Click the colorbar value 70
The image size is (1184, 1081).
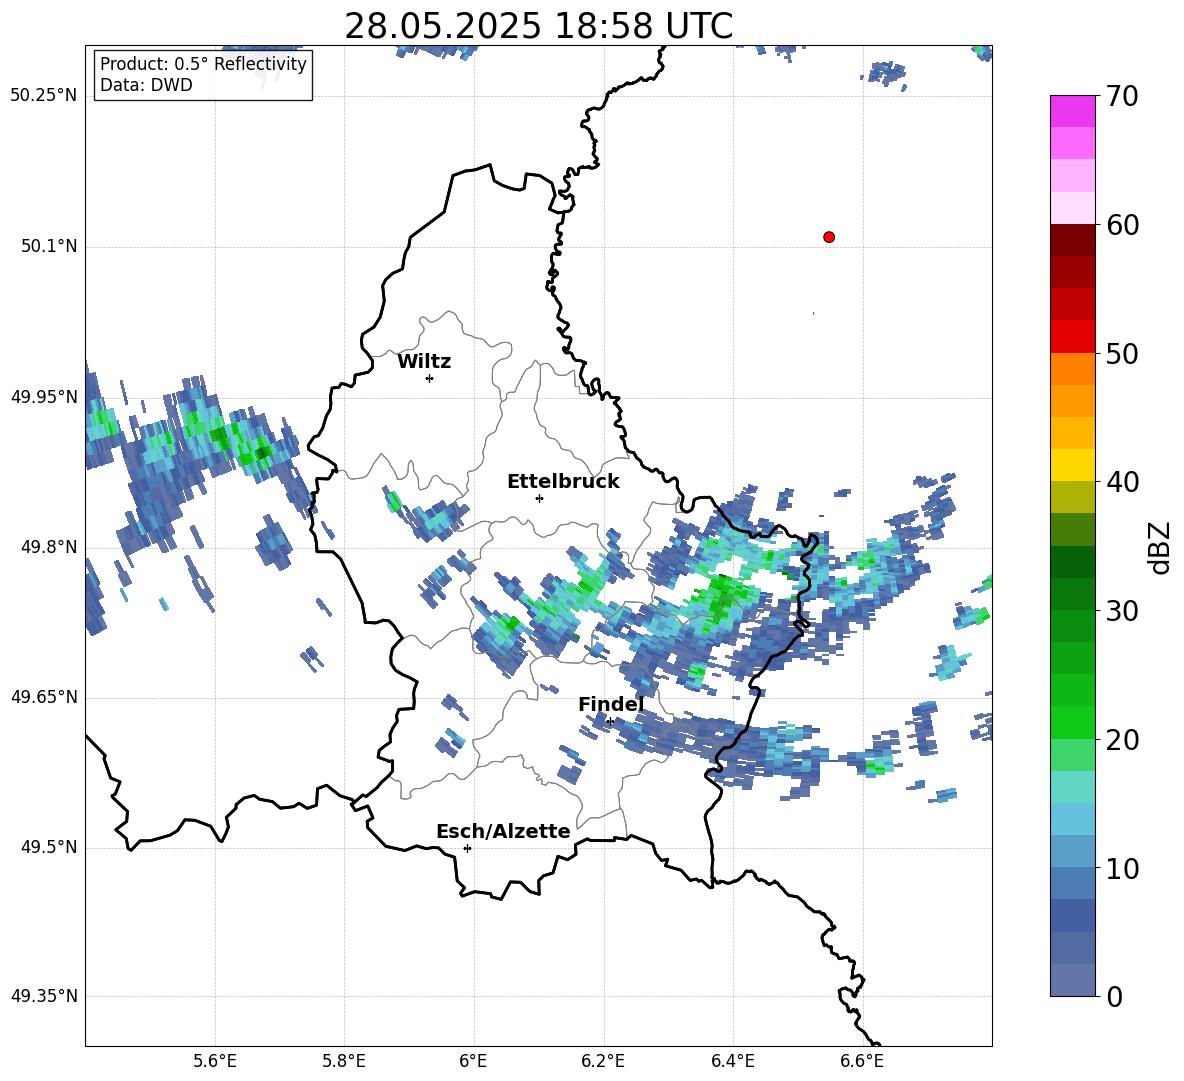1122,96
